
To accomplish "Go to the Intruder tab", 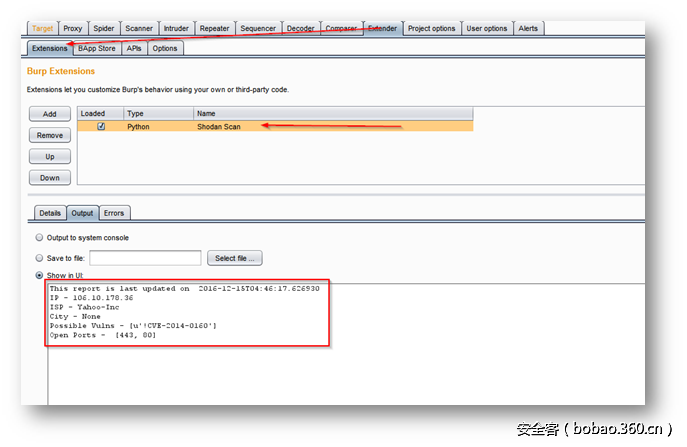I will coord(175,28).
